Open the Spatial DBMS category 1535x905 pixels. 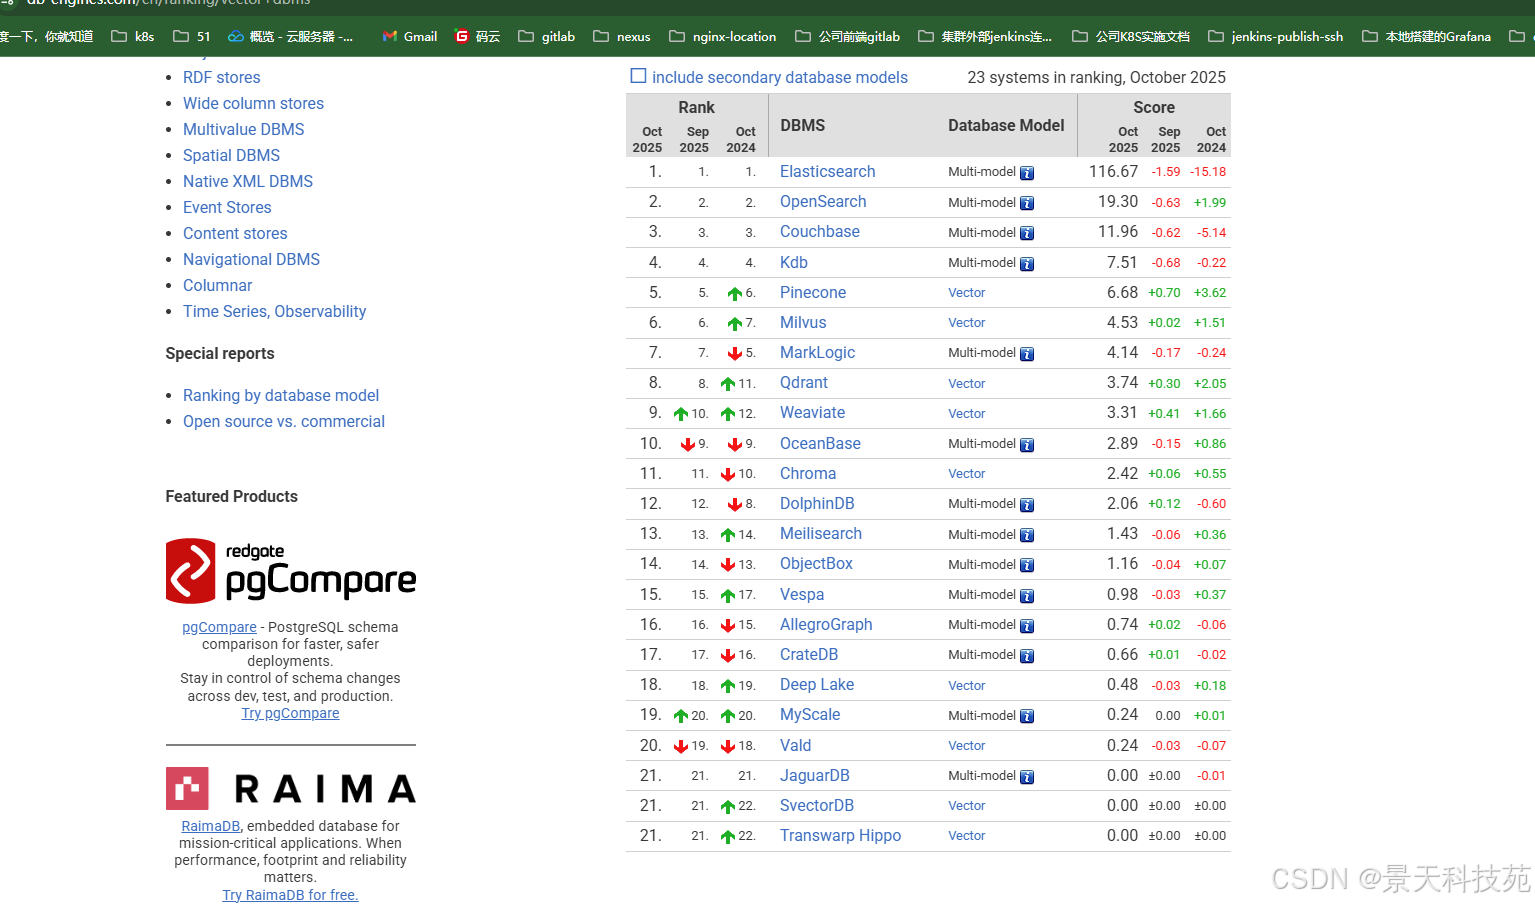coord(232,155)
